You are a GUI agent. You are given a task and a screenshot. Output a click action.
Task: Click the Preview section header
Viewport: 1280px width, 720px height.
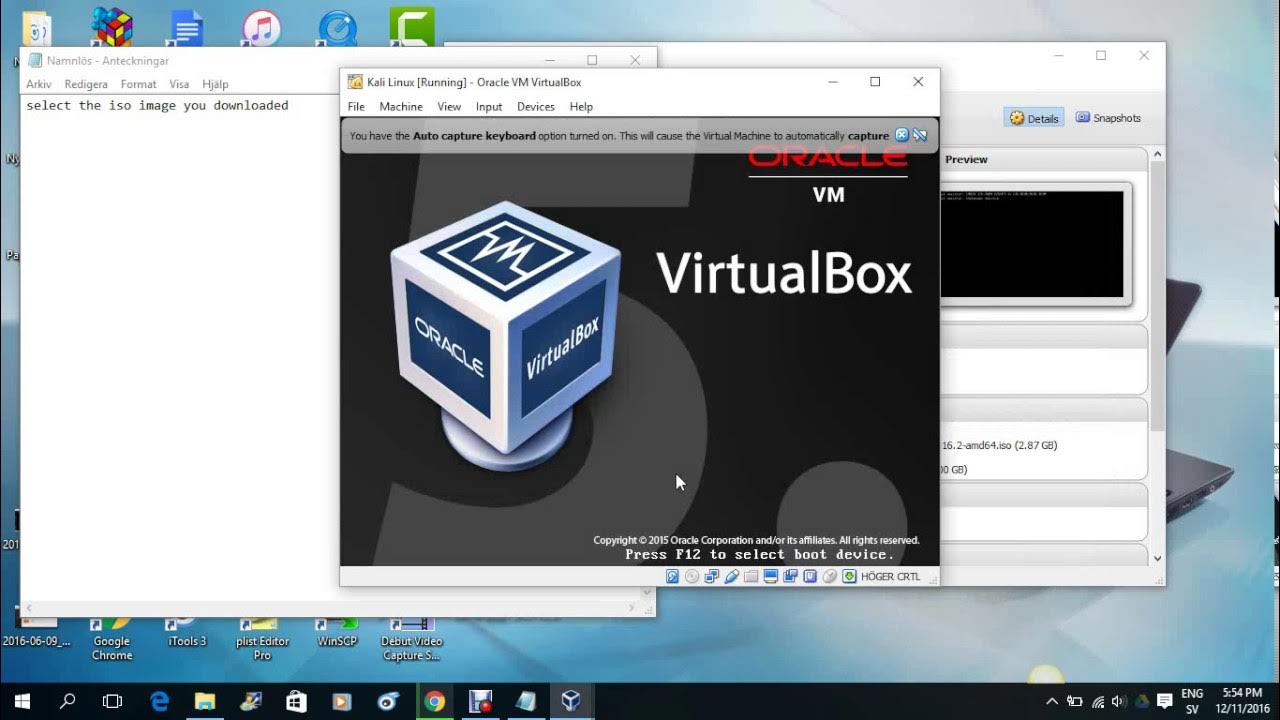point(967,159)
